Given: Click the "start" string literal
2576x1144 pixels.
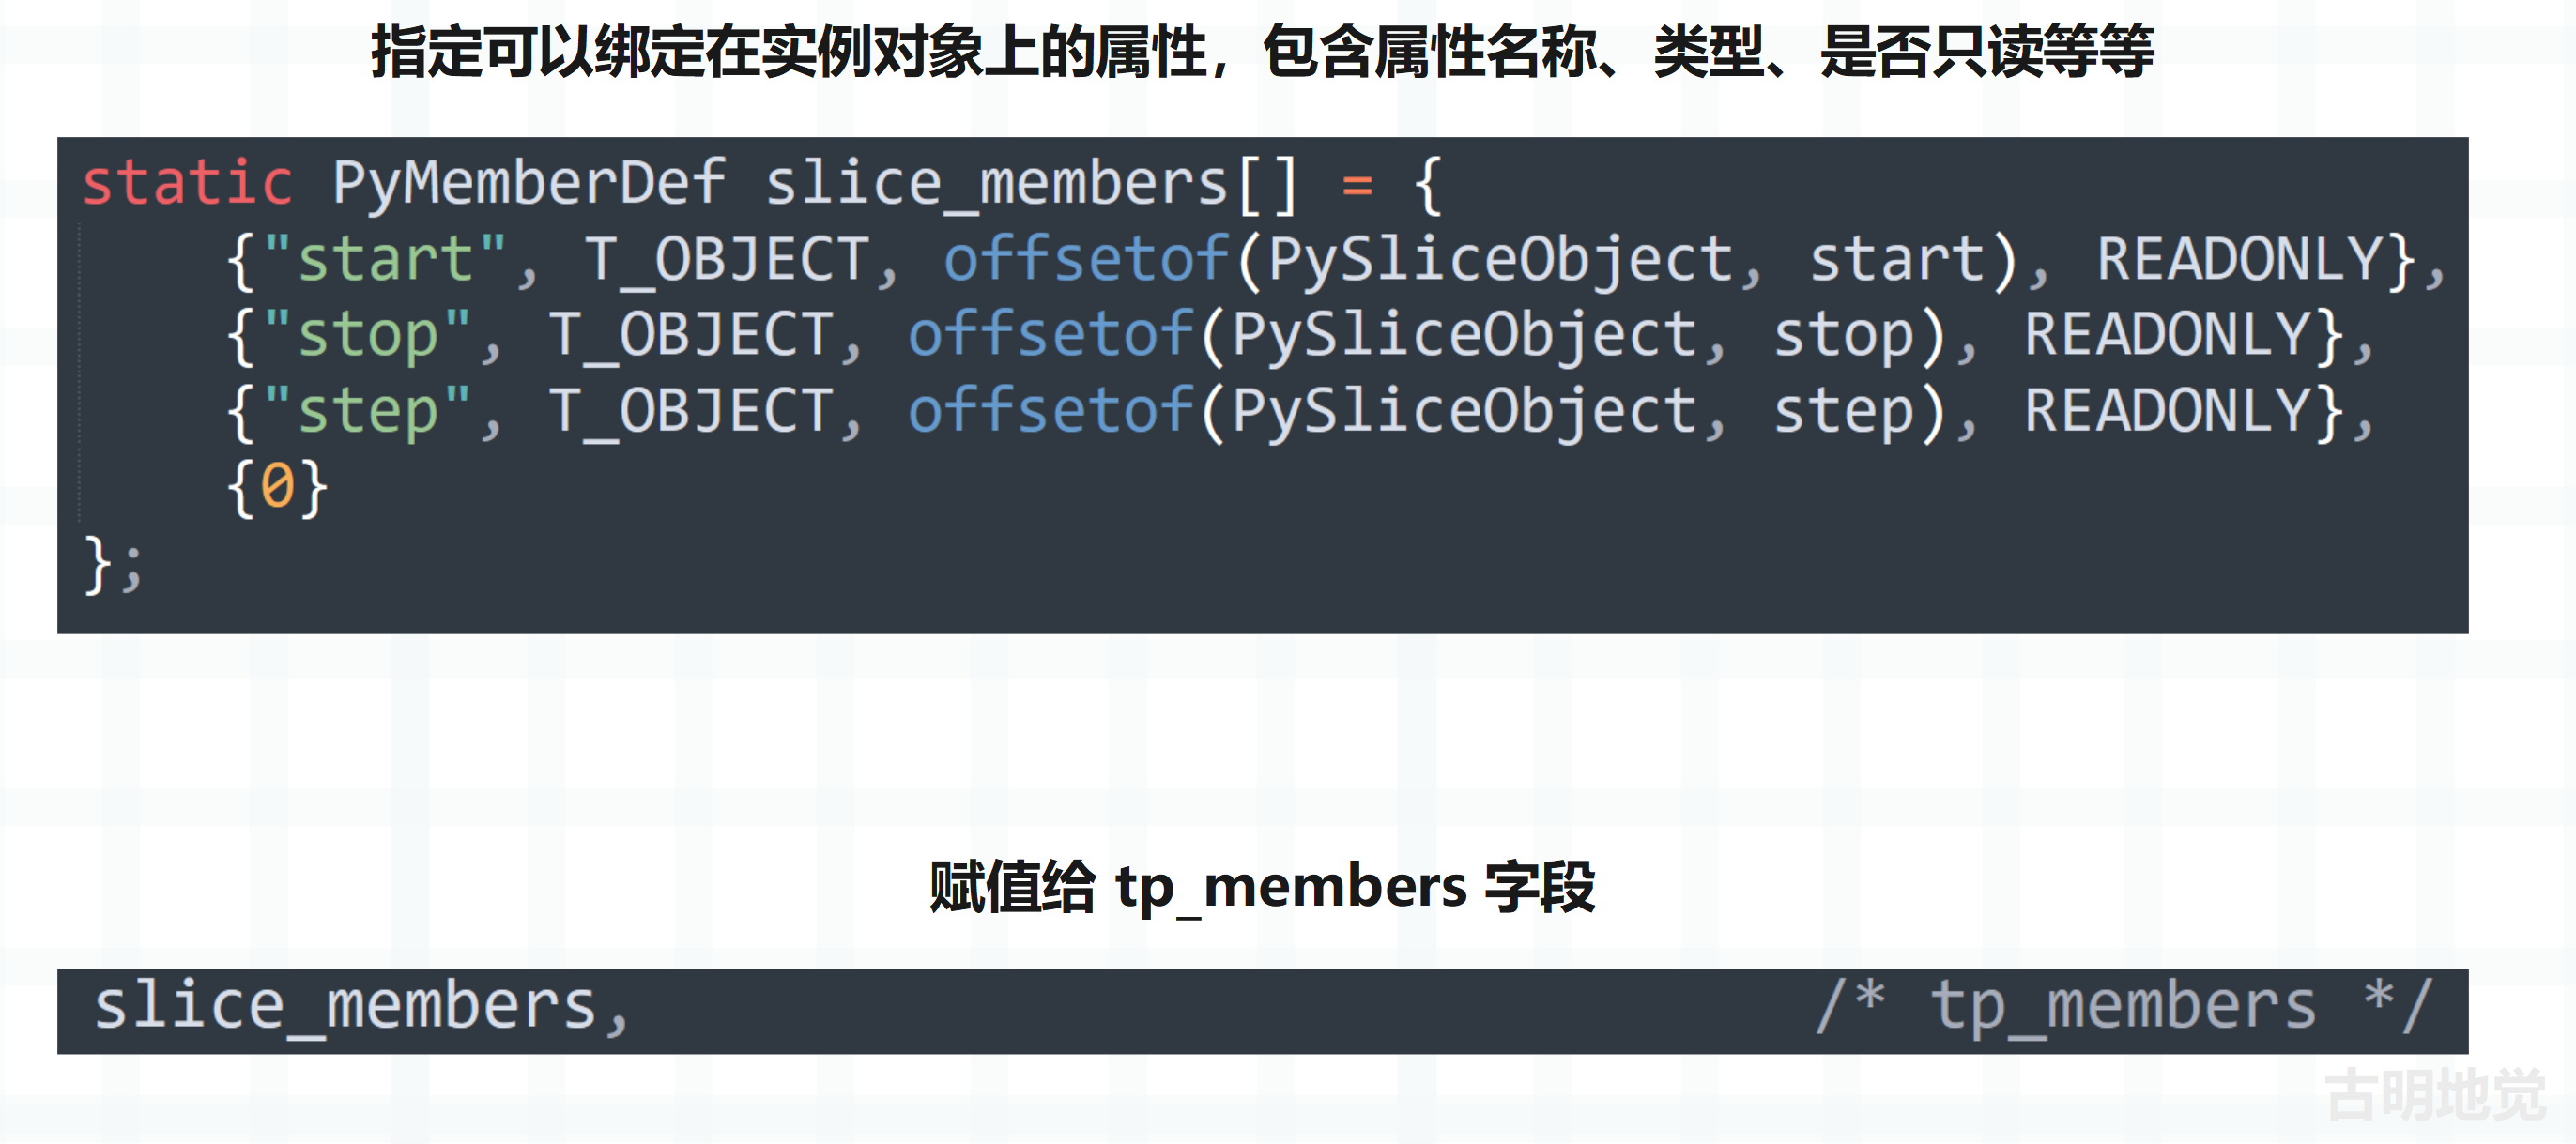Looking at the screenshot, I should click(386, 260).
